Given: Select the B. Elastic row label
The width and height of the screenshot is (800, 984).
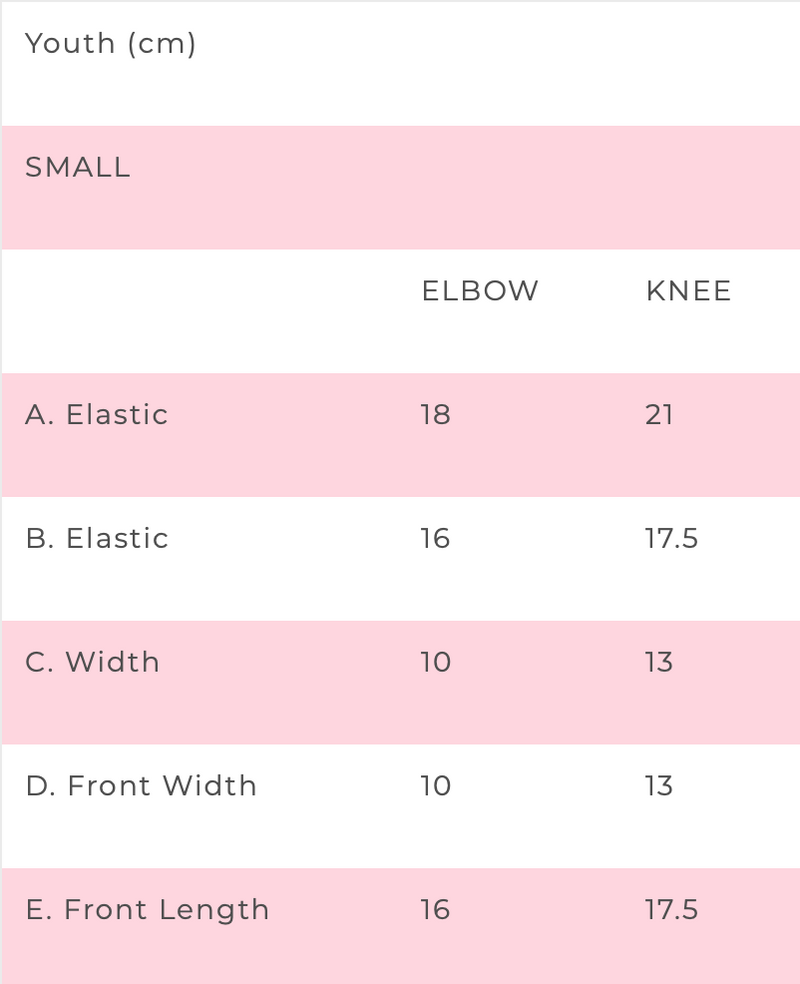Looking at the screenshot, I should [x=97, y=538].
